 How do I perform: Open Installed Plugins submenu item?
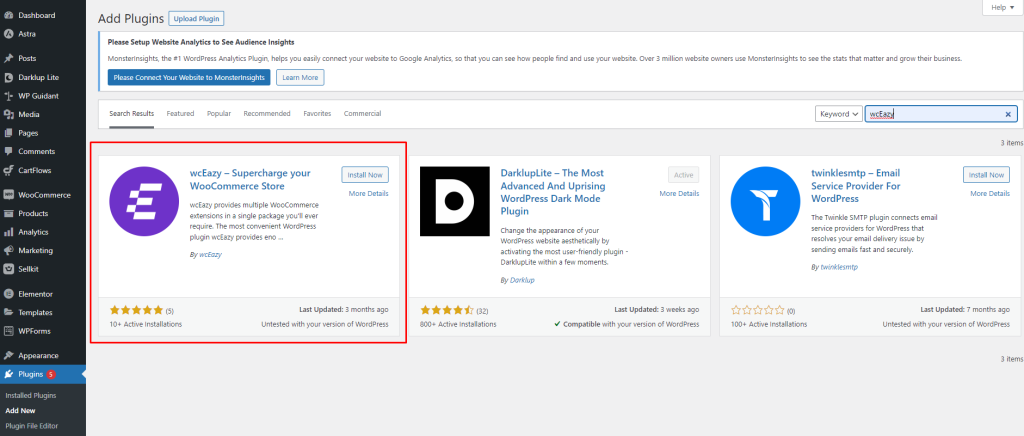pyautogui.click(x=31, y=396)
